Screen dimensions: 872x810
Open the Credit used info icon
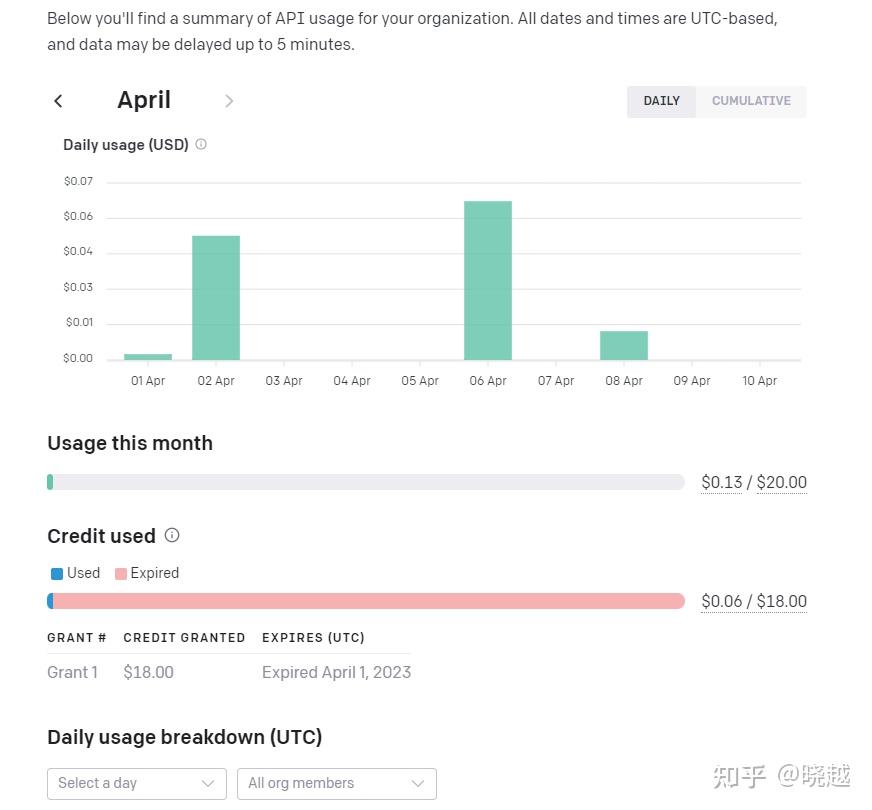(x=172, y=535)
